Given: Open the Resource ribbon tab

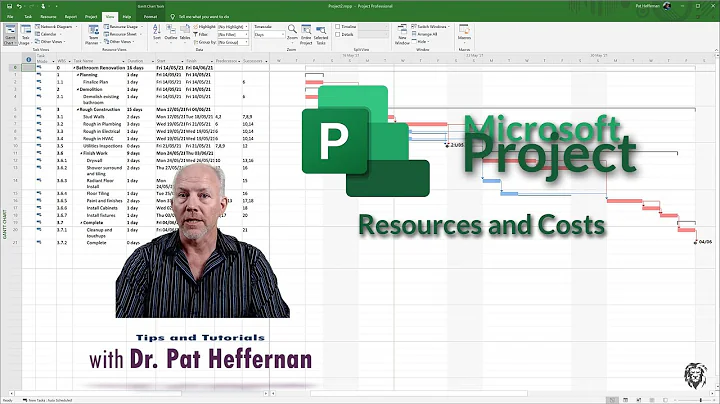Looking at the screenshot, I should 48,17.
